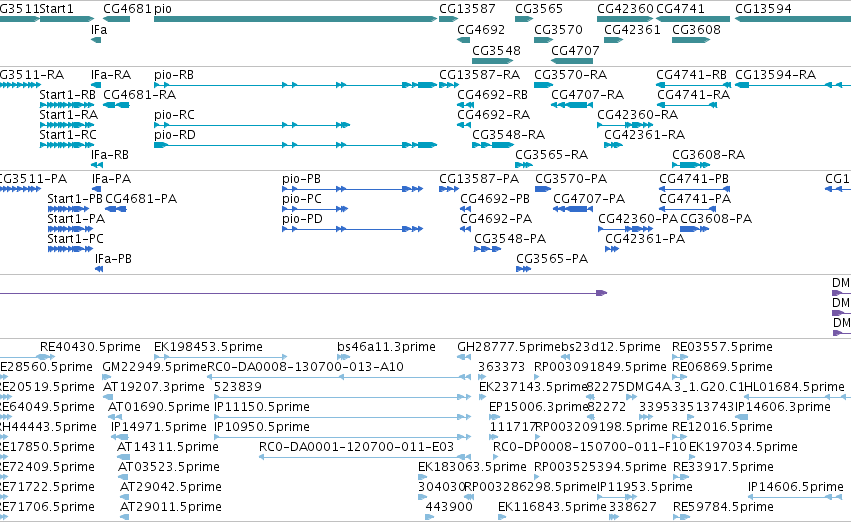Select the CG42360 gene label
This screenshot has height=522, width=851.
625,9
